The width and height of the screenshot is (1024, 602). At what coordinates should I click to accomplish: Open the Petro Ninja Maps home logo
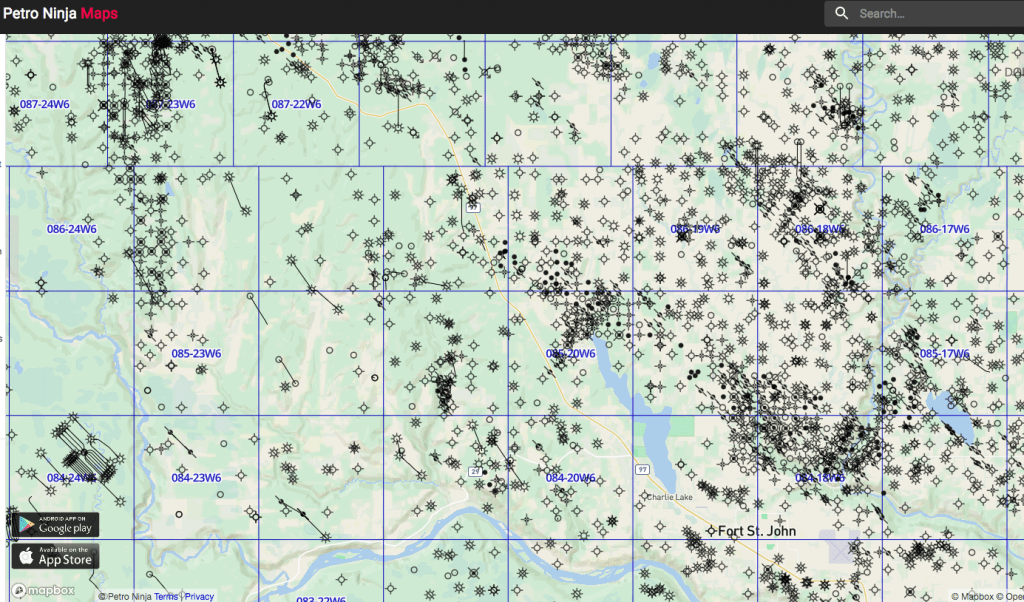(59, 14)
